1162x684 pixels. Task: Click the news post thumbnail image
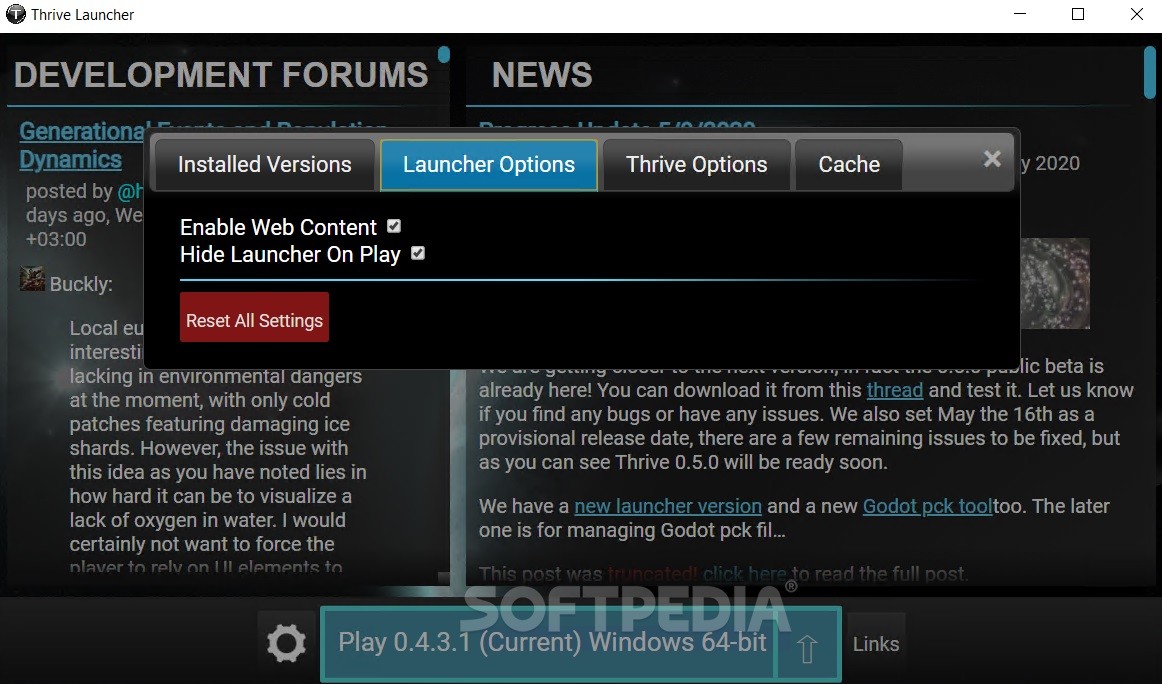1055,283
